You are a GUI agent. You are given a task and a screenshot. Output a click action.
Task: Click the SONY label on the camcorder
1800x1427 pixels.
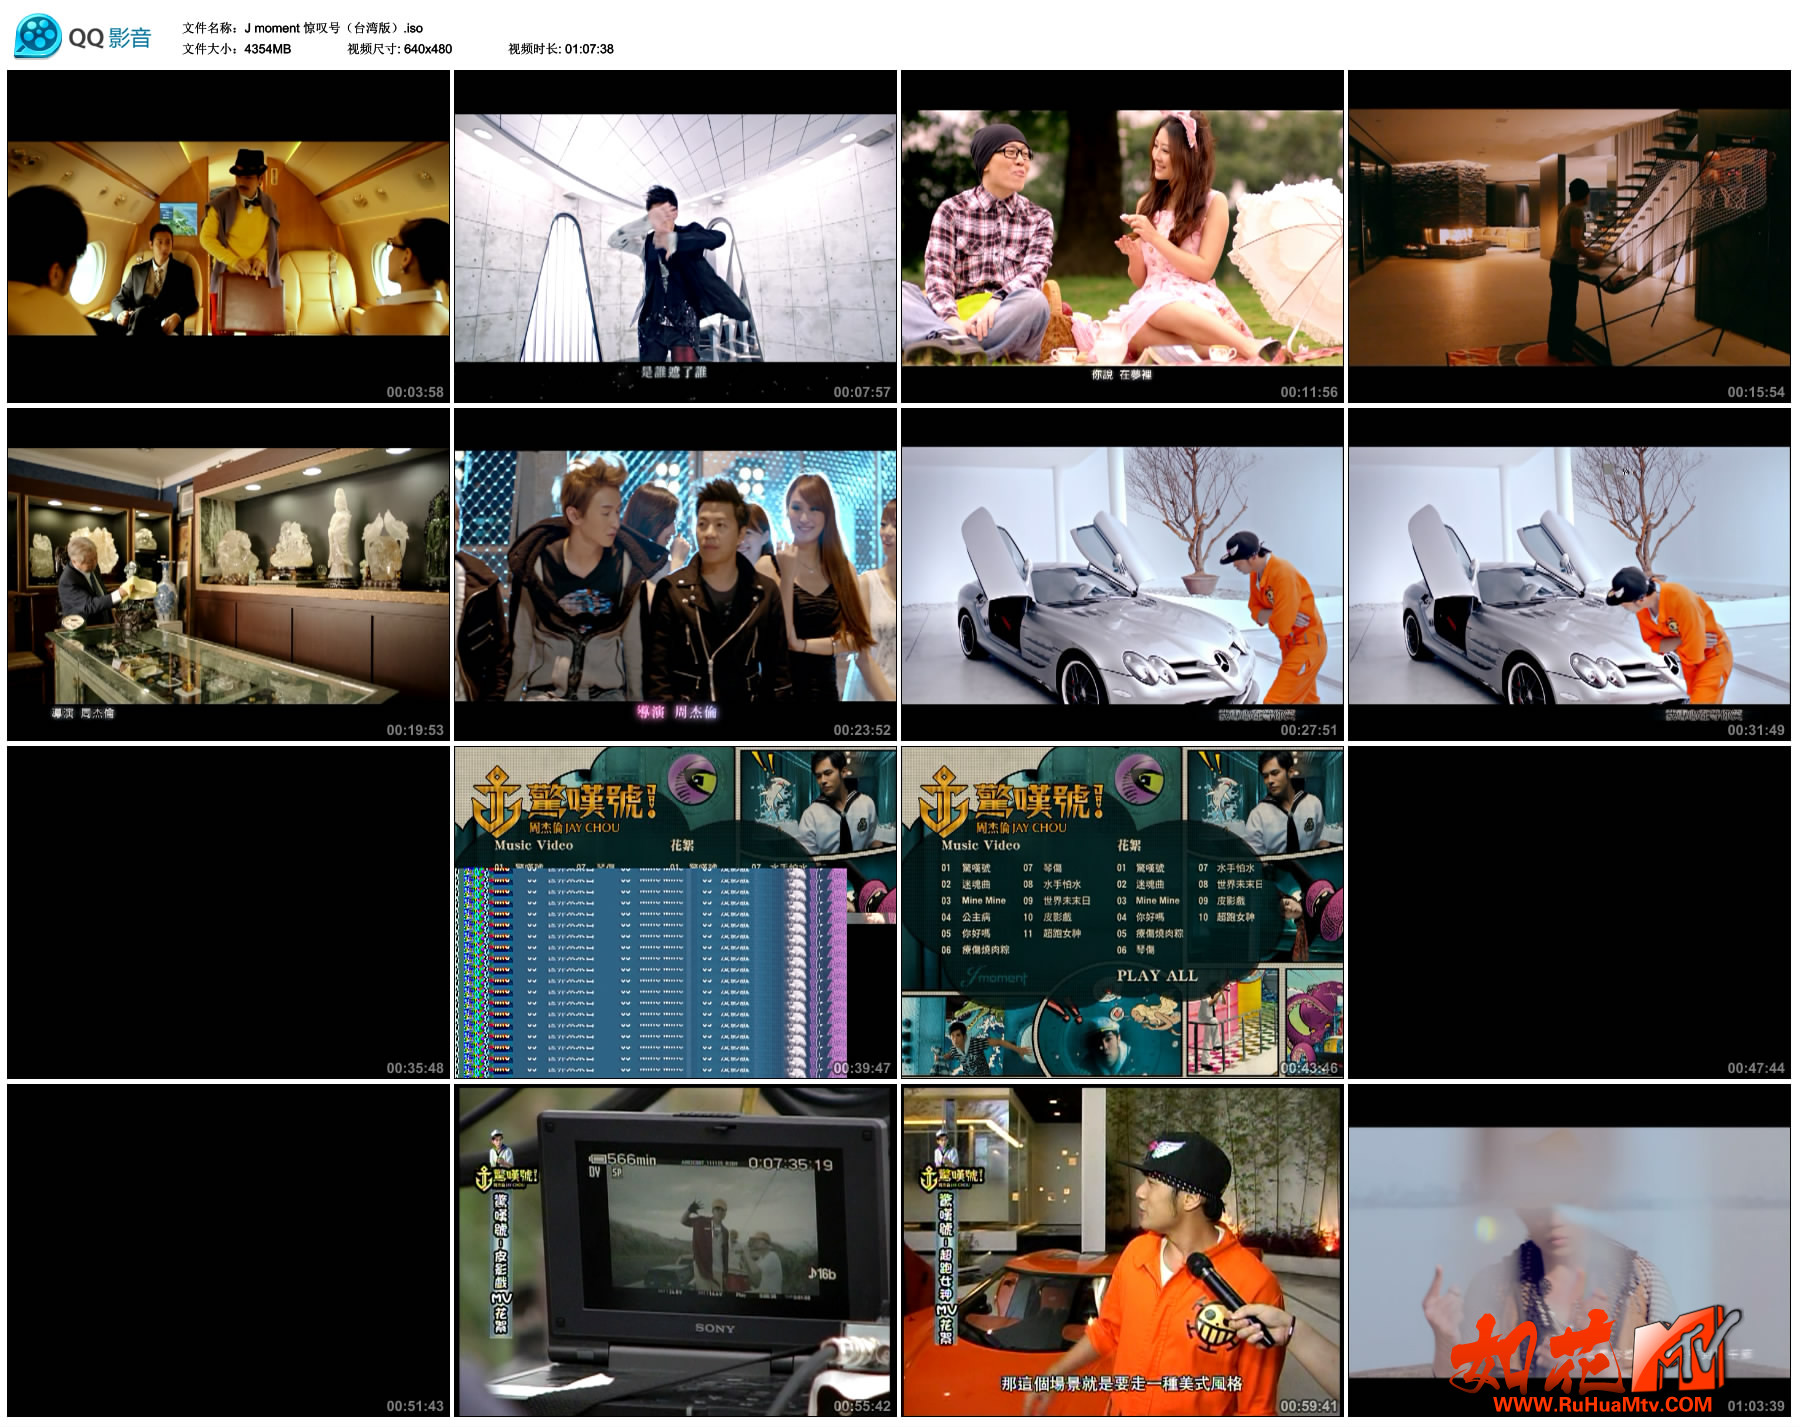[x=715, y=1328]
